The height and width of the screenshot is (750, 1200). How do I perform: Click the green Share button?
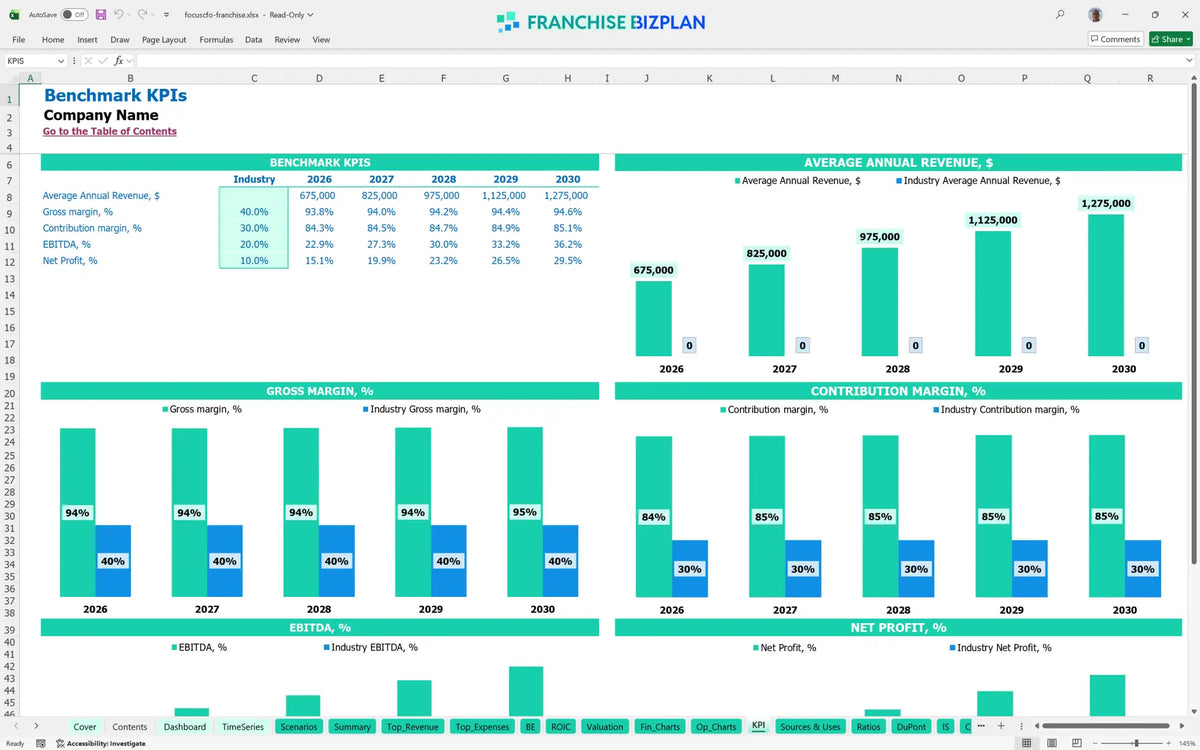[1170, 39]
